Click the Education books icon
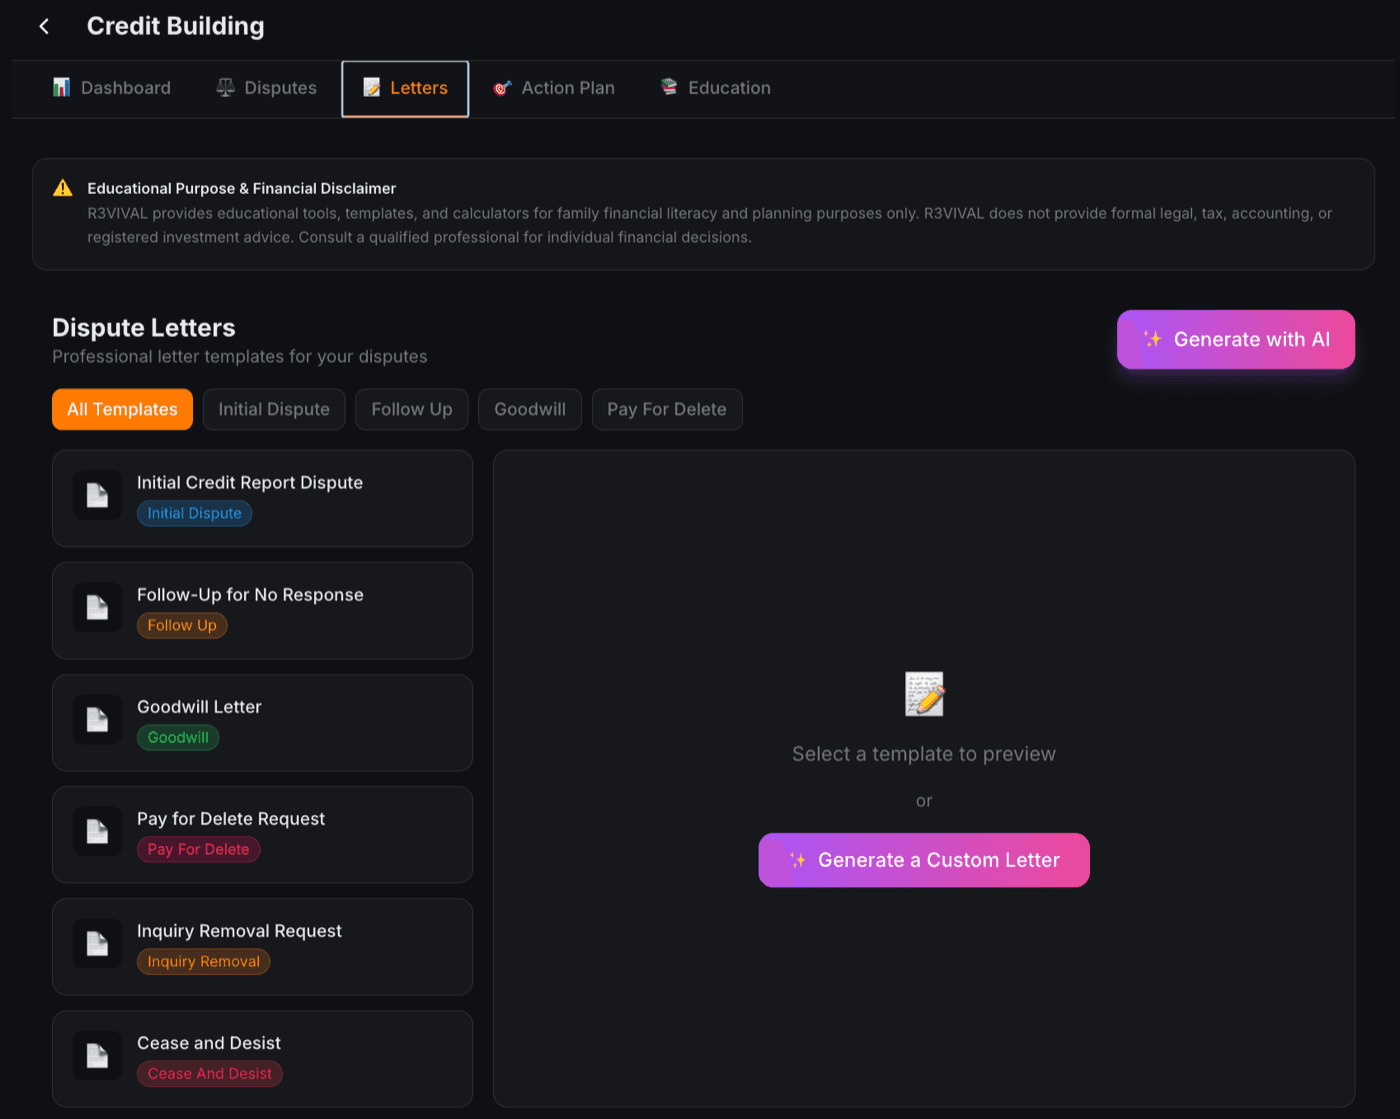The height and width of the screenshot is (1119, 1400). click(x=669, y=87)
